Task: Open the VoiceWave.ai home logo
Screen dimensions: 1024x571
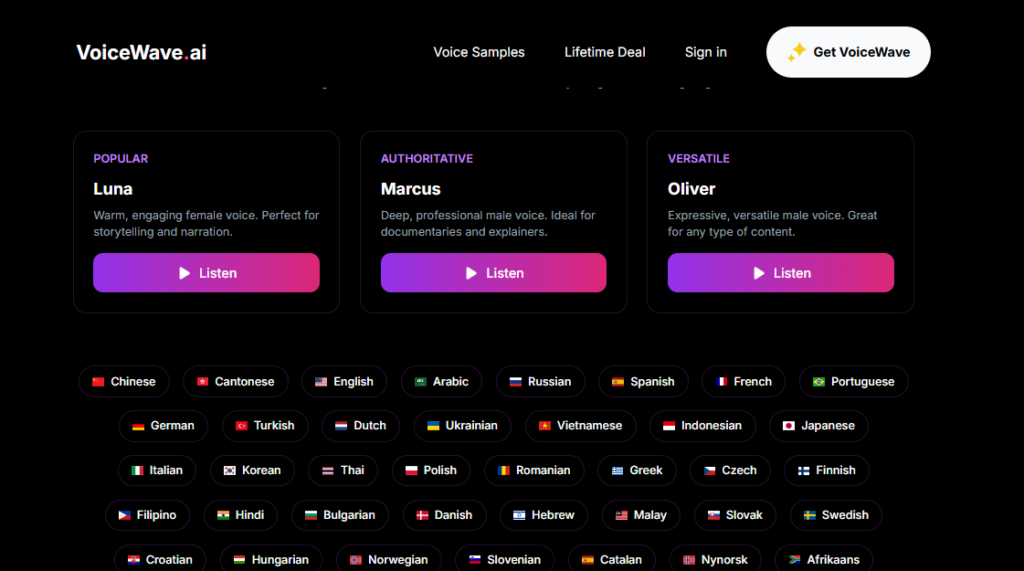Action: pyautogui.click(x=141, y=52)
